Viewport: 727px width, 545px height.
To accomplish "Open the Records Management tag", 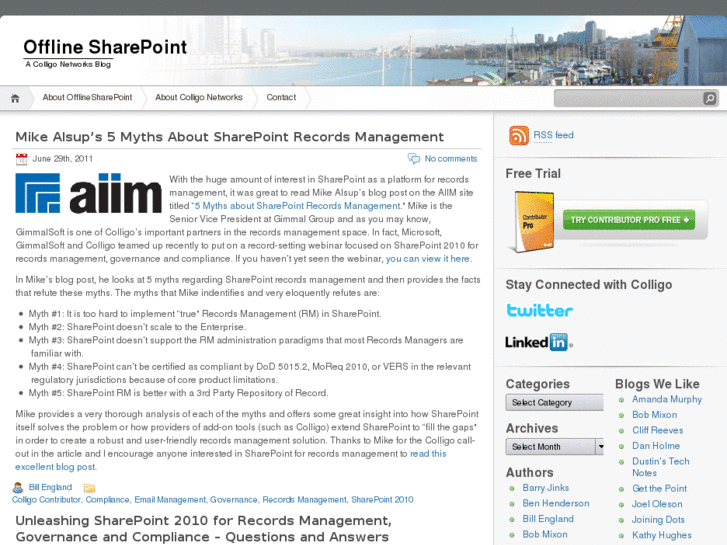I will click(x=304, y=500).
